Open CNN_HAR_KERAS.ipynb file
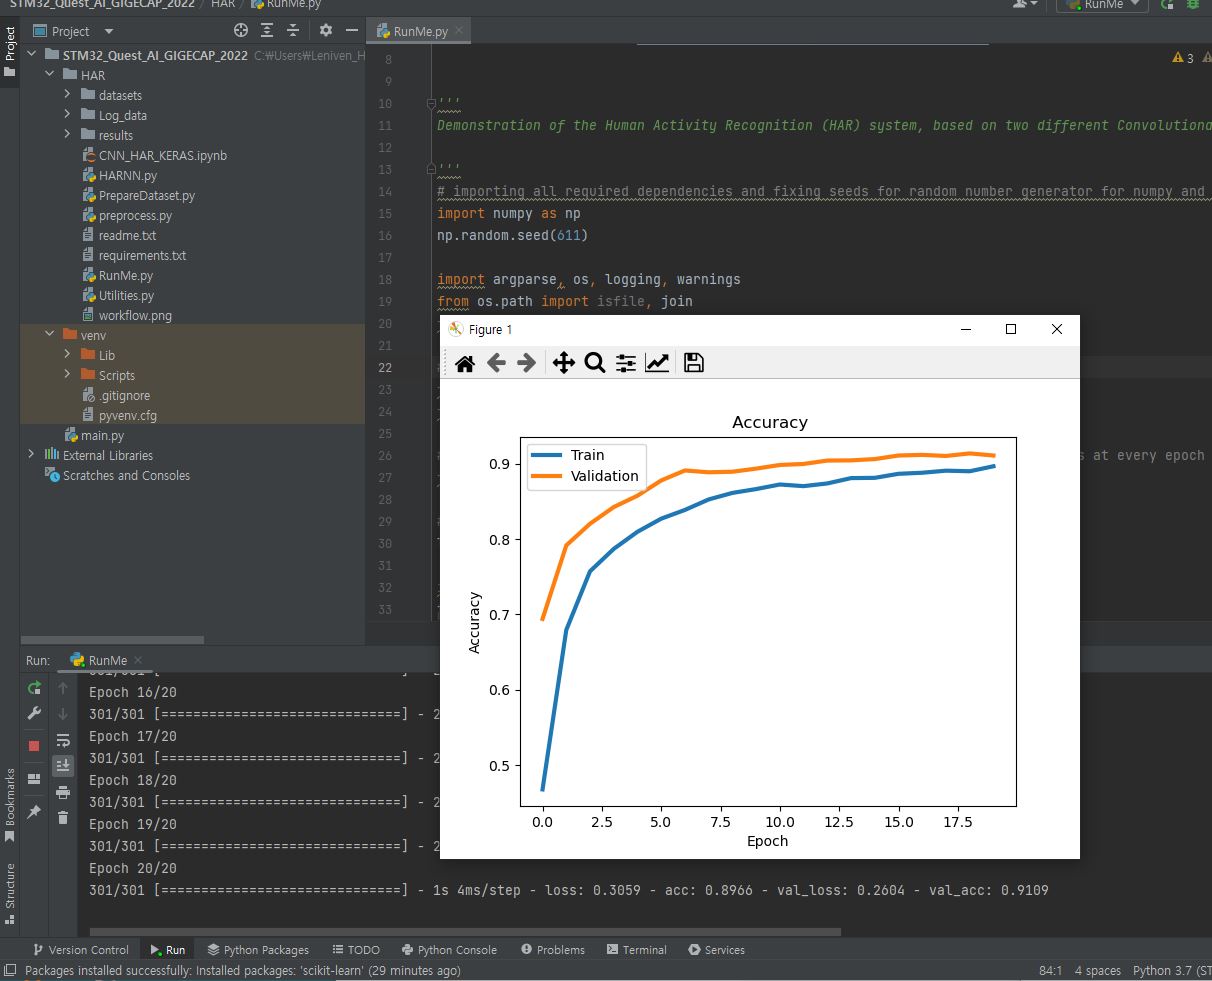 (x=154, y=155)
